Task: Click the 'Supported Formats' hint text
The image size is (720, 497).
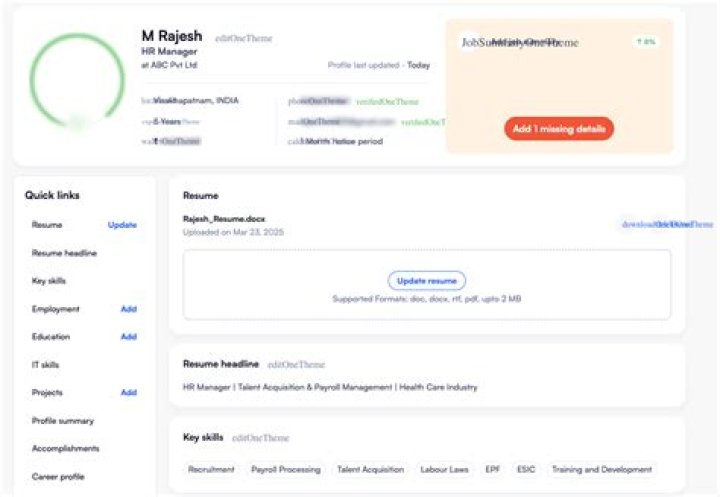Action: [x=427, y=299]
